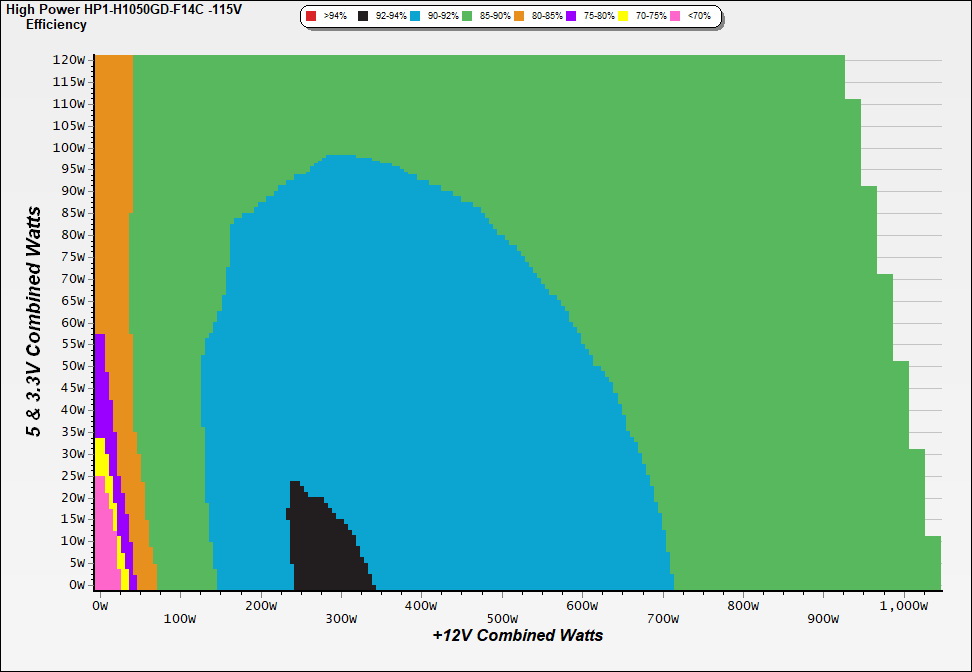Select the blue 90-92% legend swatch
972x672 pixels.
point(414,17)
